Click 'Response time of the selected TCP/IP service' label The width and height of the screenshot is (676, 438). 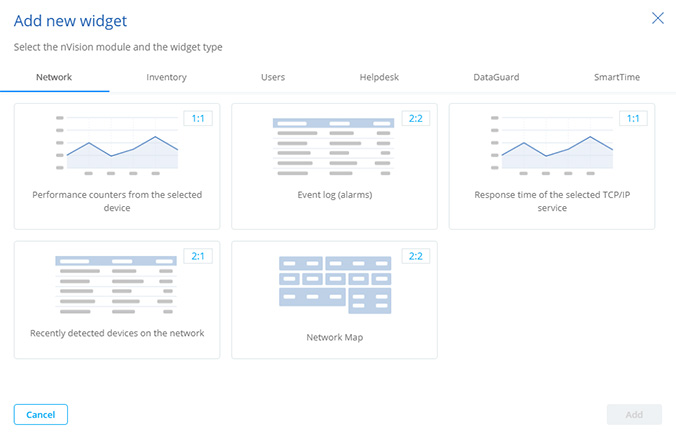pyautogui.click(x=552, y=201)
